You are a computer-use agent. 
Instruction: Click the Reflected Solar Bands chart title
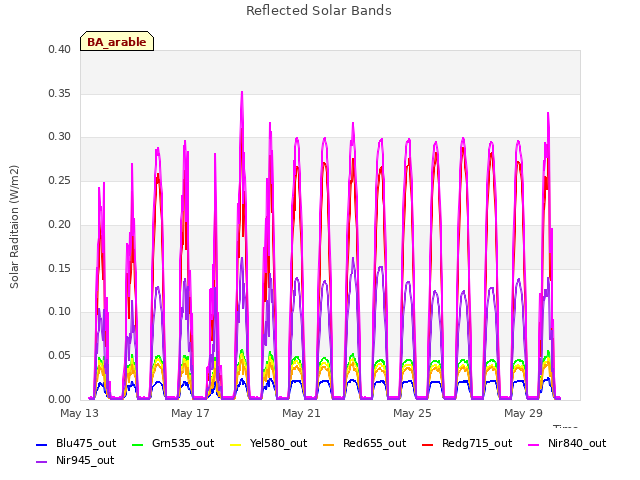click(319, 11)
